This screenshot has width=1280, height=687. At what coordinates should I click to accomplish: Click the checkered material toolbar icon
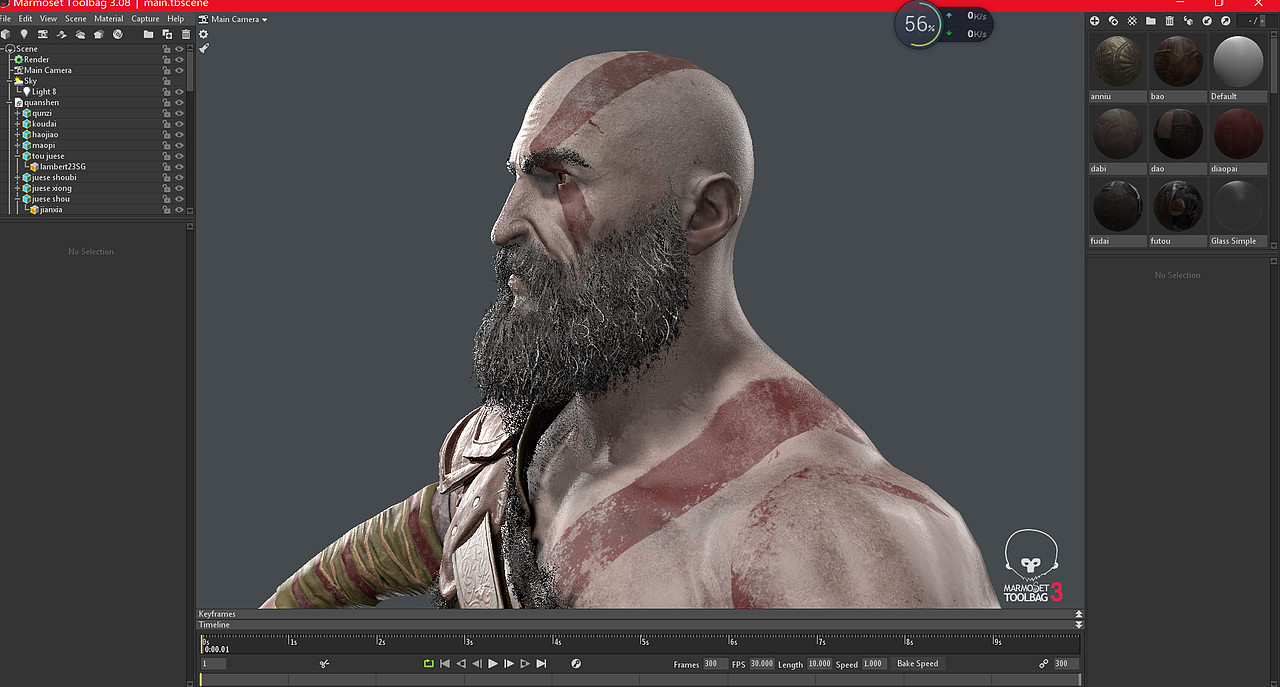[1132, 21]
